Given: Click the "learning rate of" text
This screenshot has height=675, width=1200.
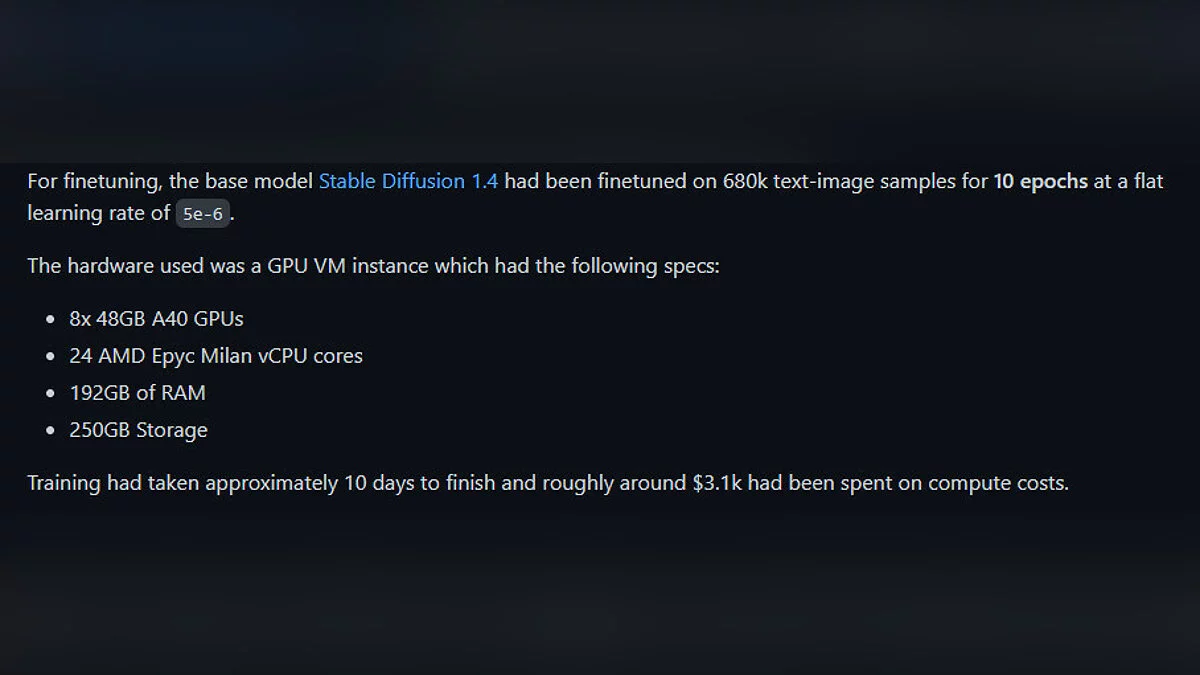Looking at the screenshot, I should 98,213.
